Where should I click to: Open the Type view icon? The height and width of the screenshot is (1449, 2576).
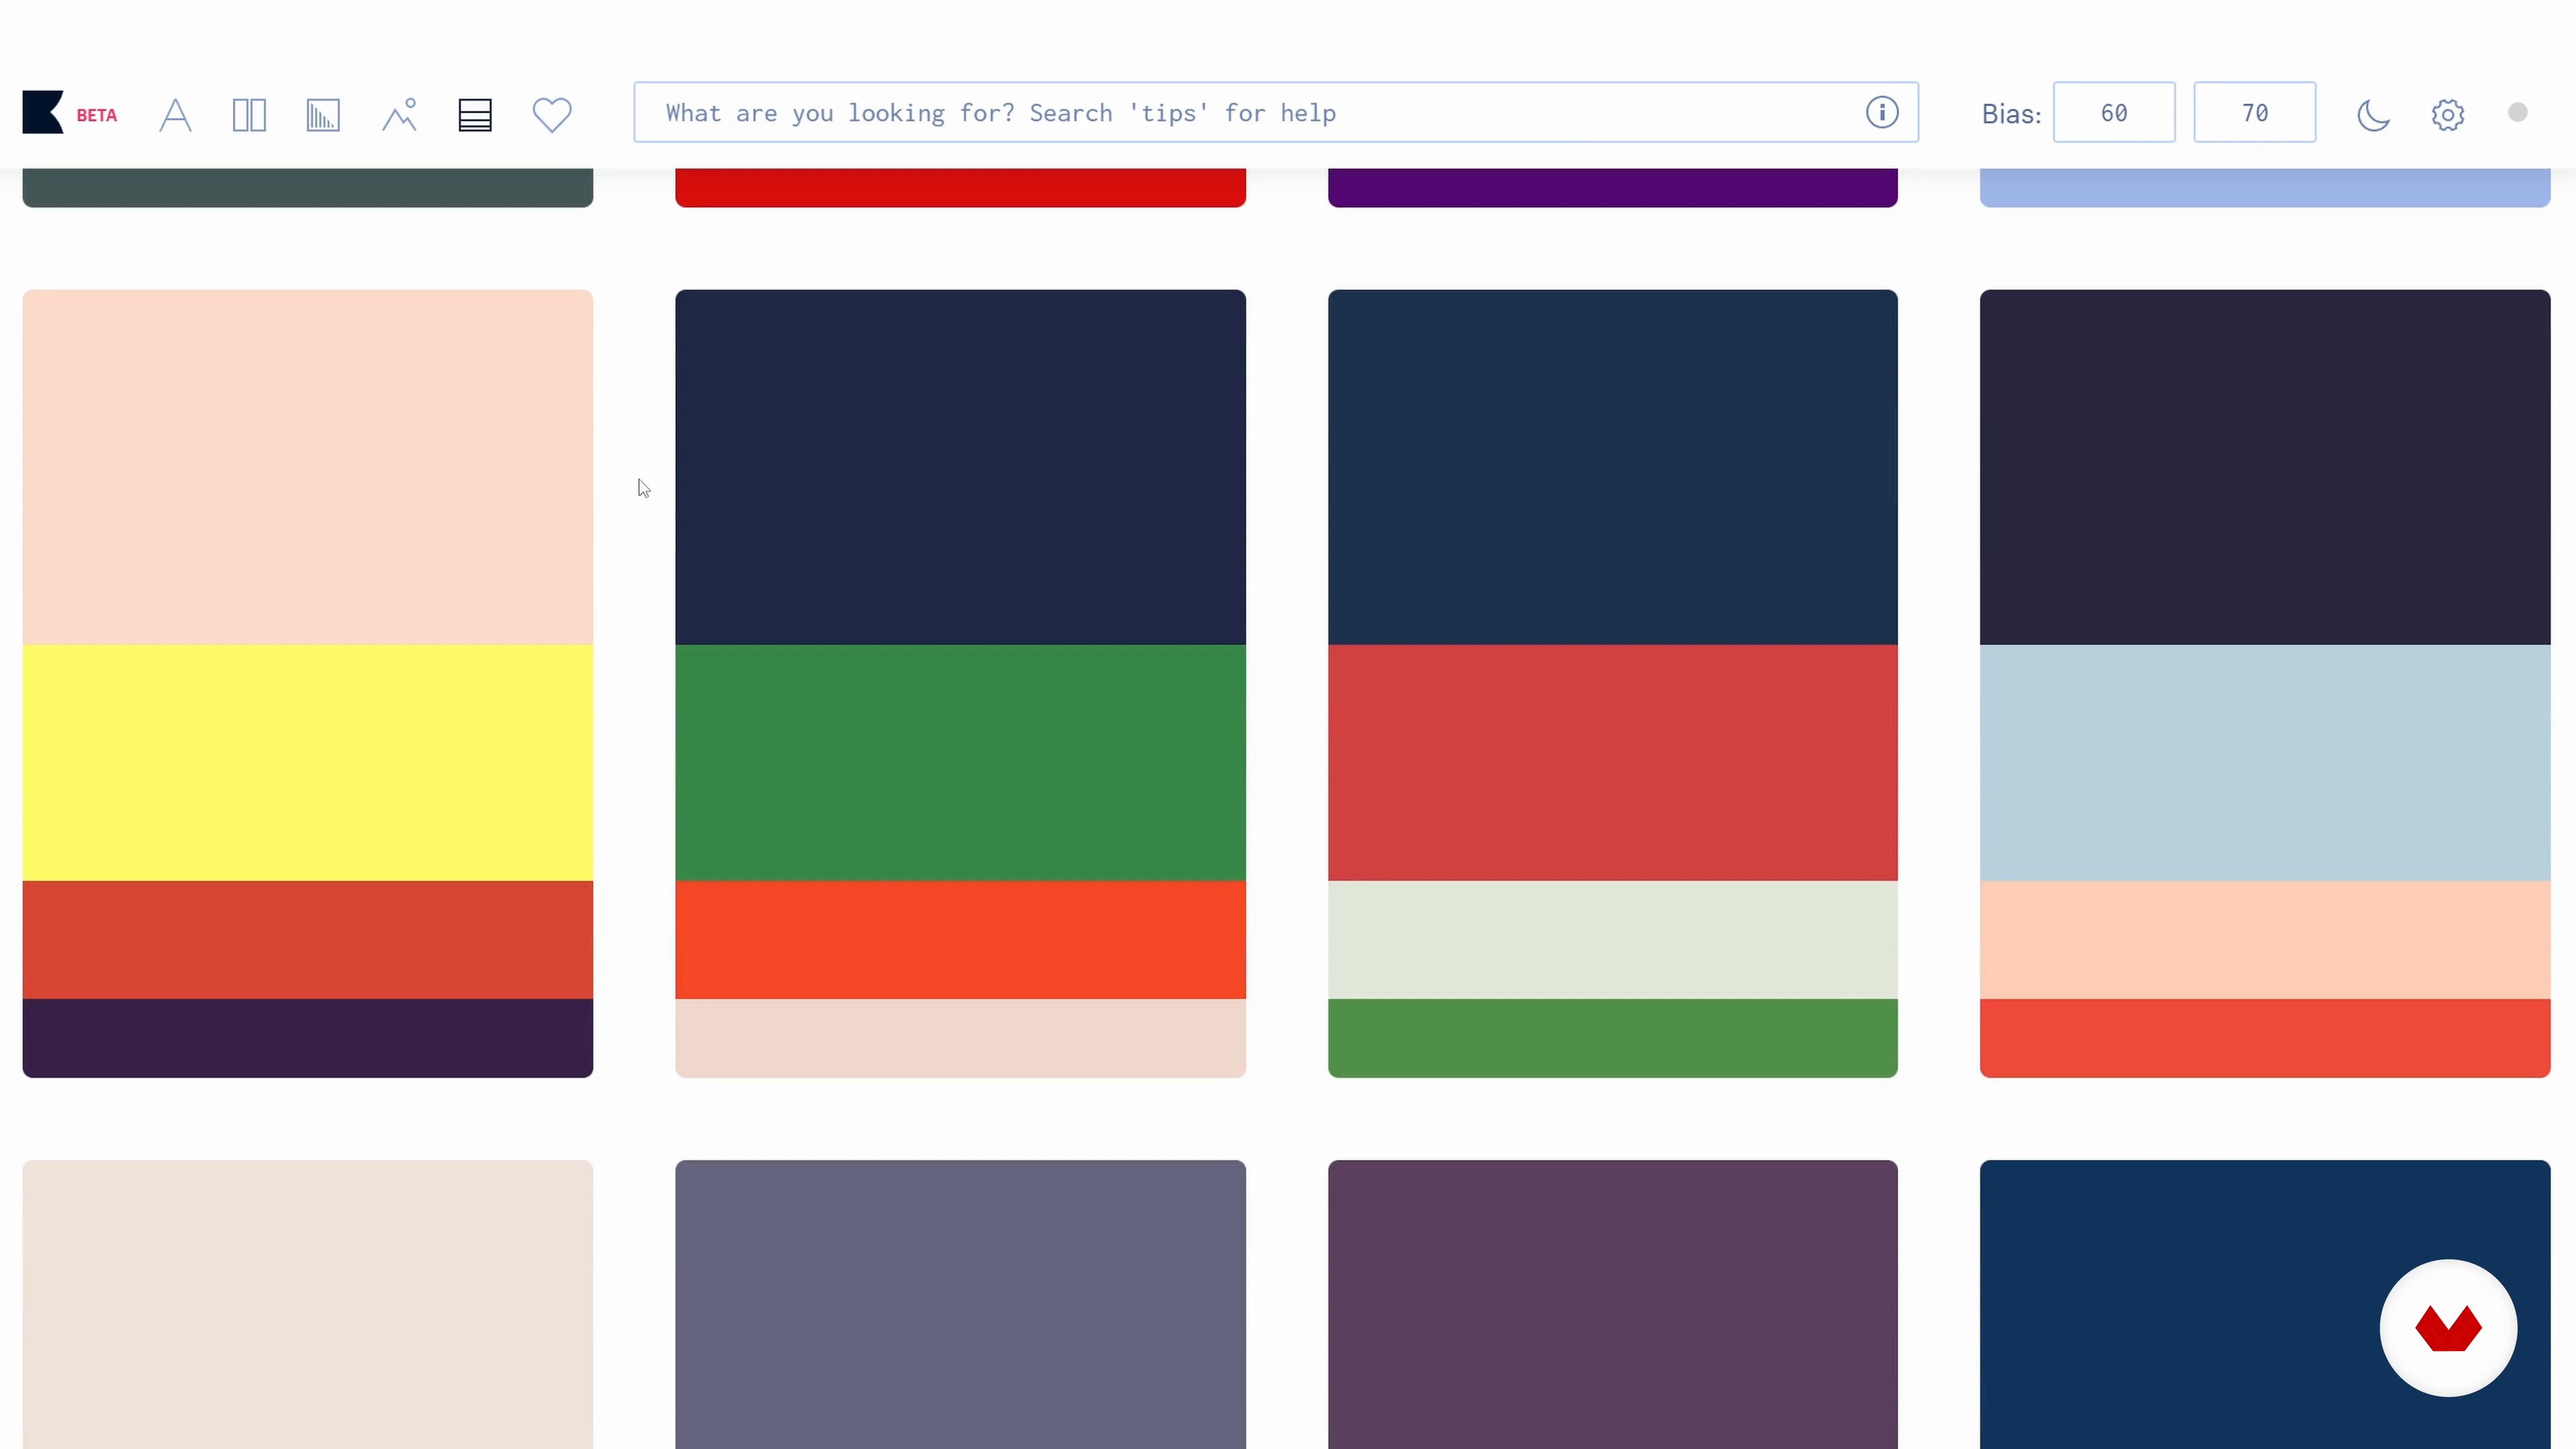pyautogui.click(x=175, y=115)
